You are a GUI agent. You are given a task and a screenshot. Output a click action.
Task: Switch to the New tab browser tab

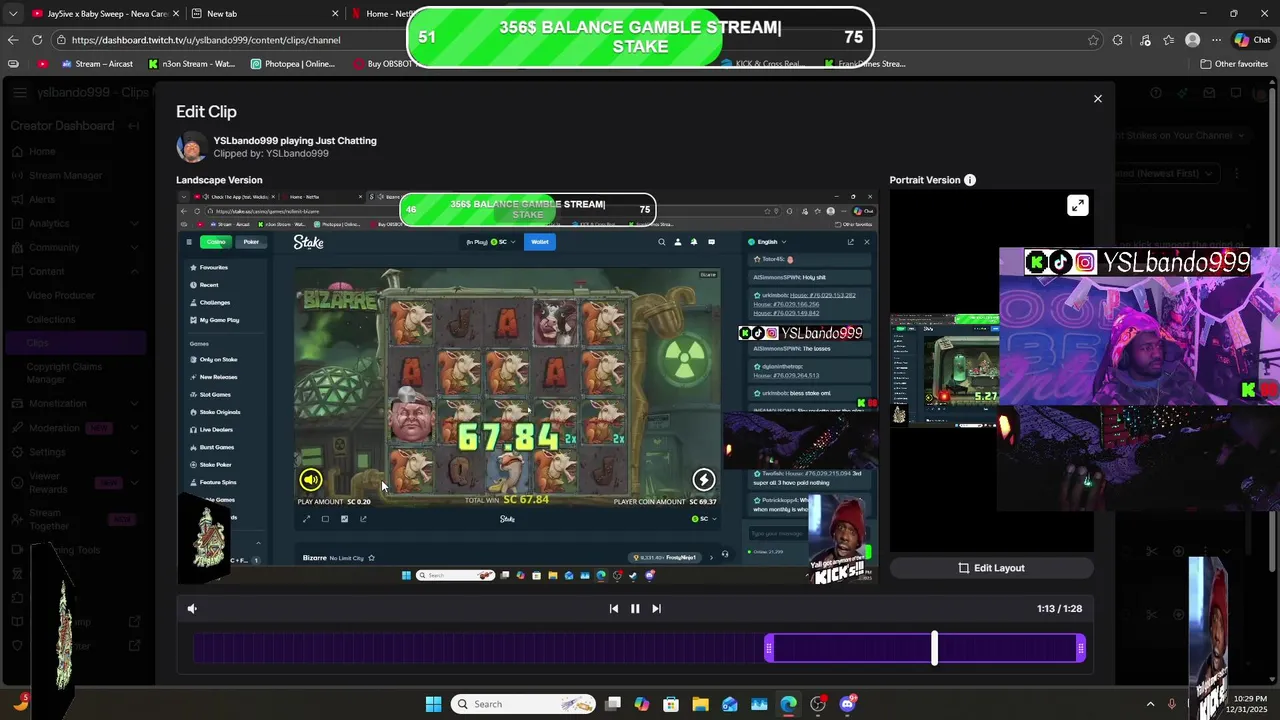tap(265, 14)
